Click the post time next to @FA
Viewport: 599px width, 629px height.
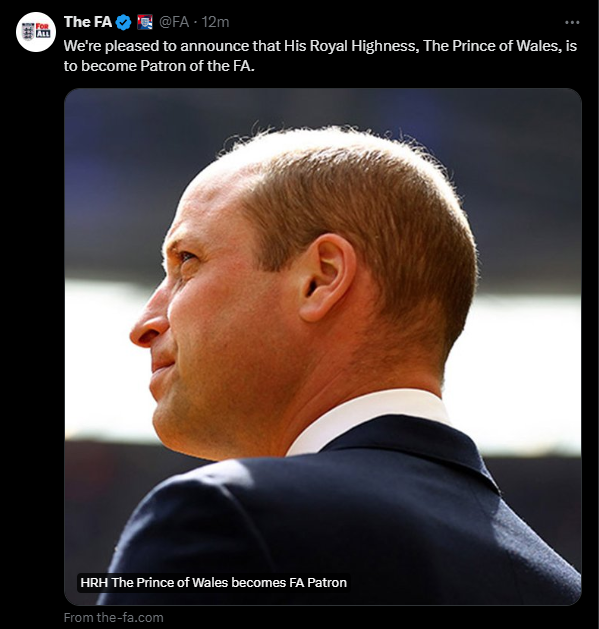(215, 22)
